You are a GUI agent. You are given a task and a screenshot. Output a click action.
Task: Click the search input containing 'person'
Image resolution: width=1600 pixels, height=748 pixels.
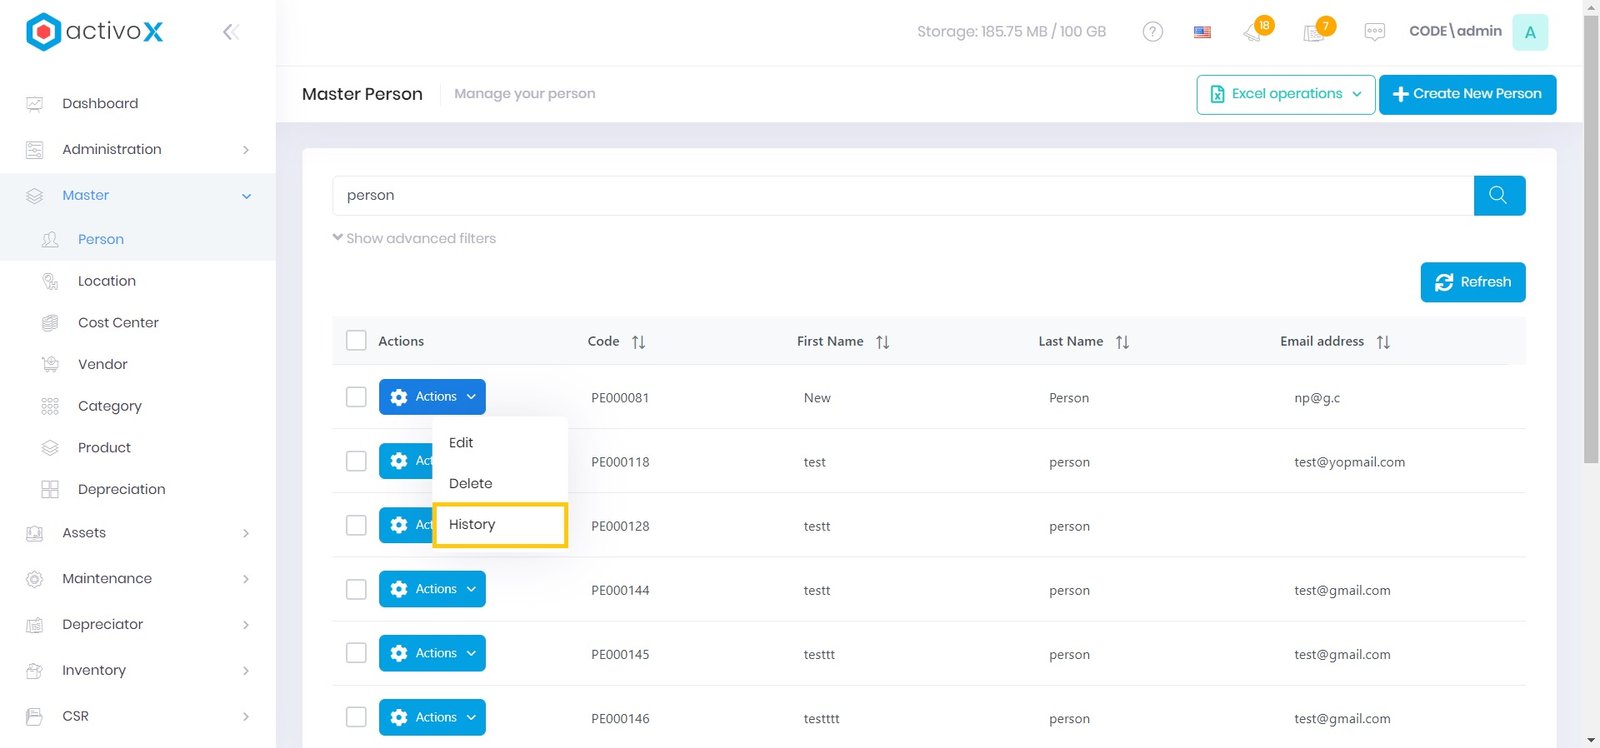(x=900, y=195)
